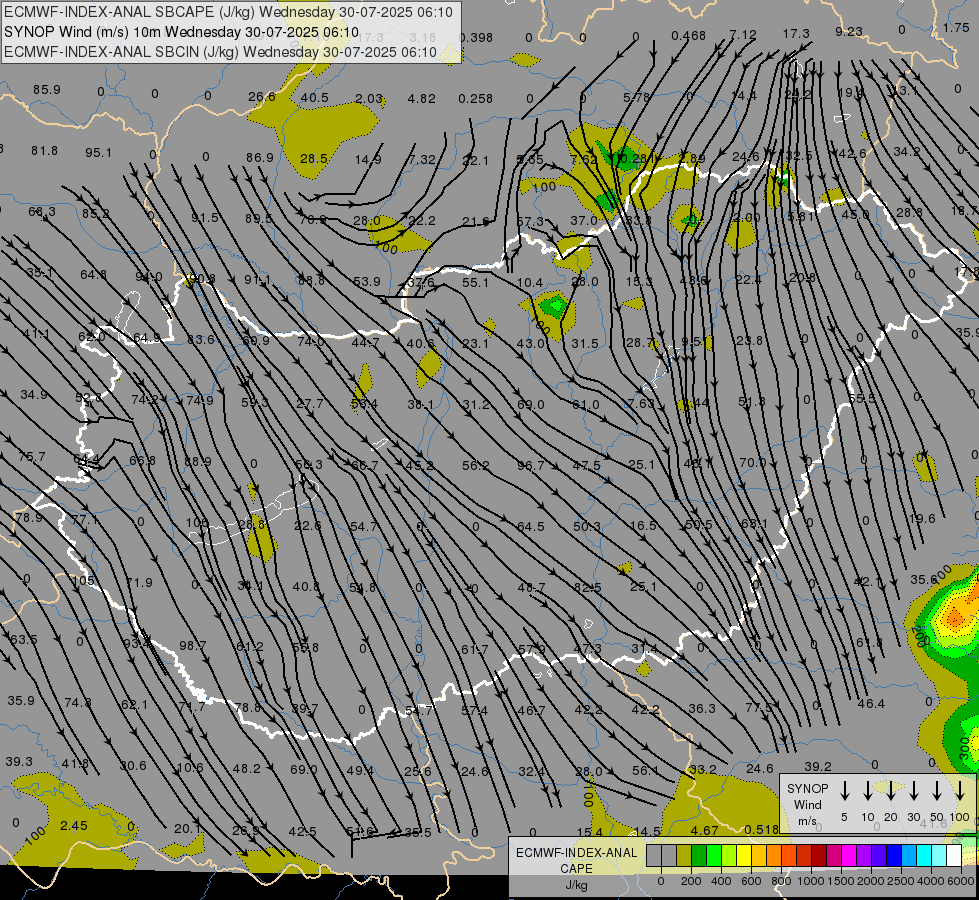Click the 6000 label on CAPE scale
Screen dimensions: 979x900
click(960, 881)
